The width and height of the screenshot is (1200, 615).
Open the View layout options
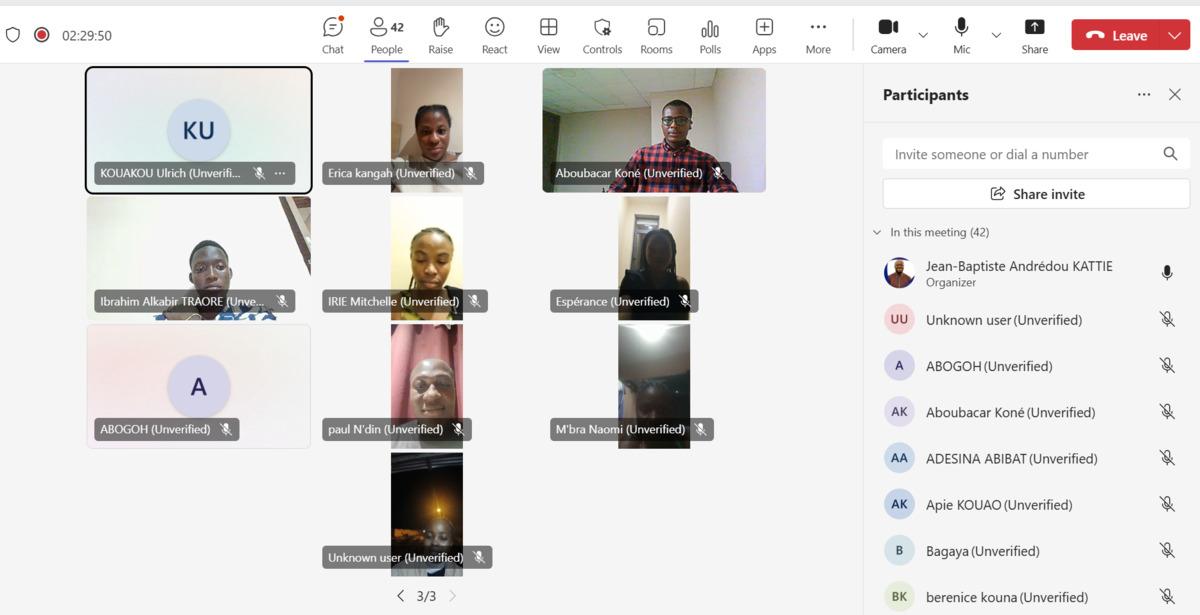pos(548,35)
